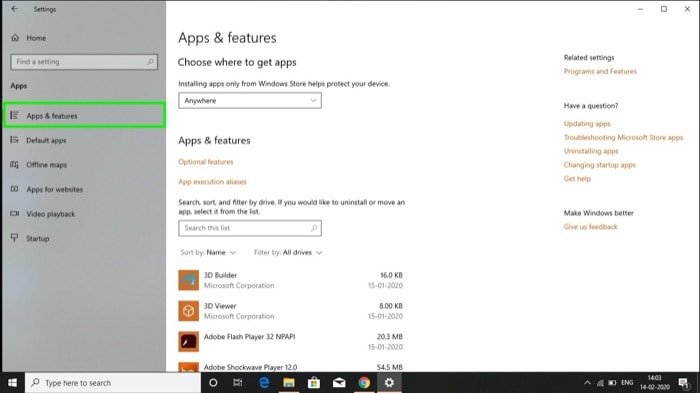Select Adobe Shockwave Player 12.0 entry

pyautogui.click(x=291, y=367)
